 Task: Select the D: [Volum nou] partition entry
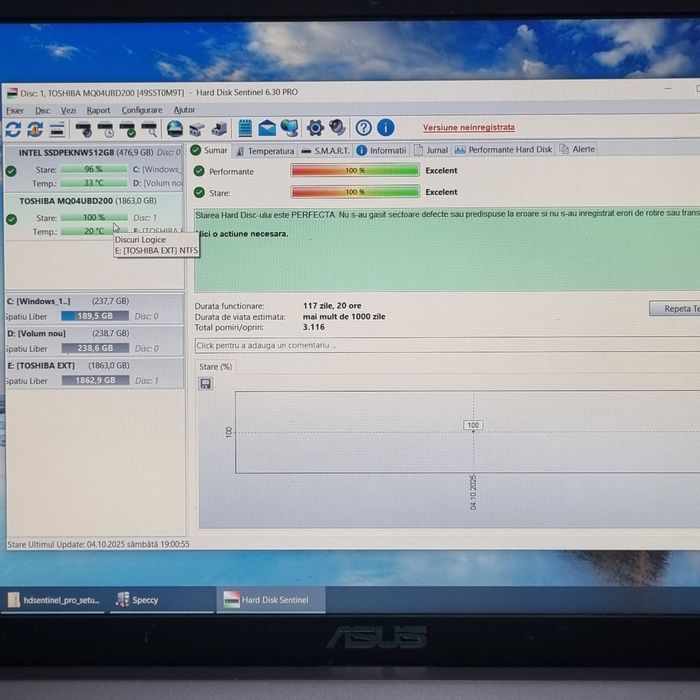coord(94,341)
